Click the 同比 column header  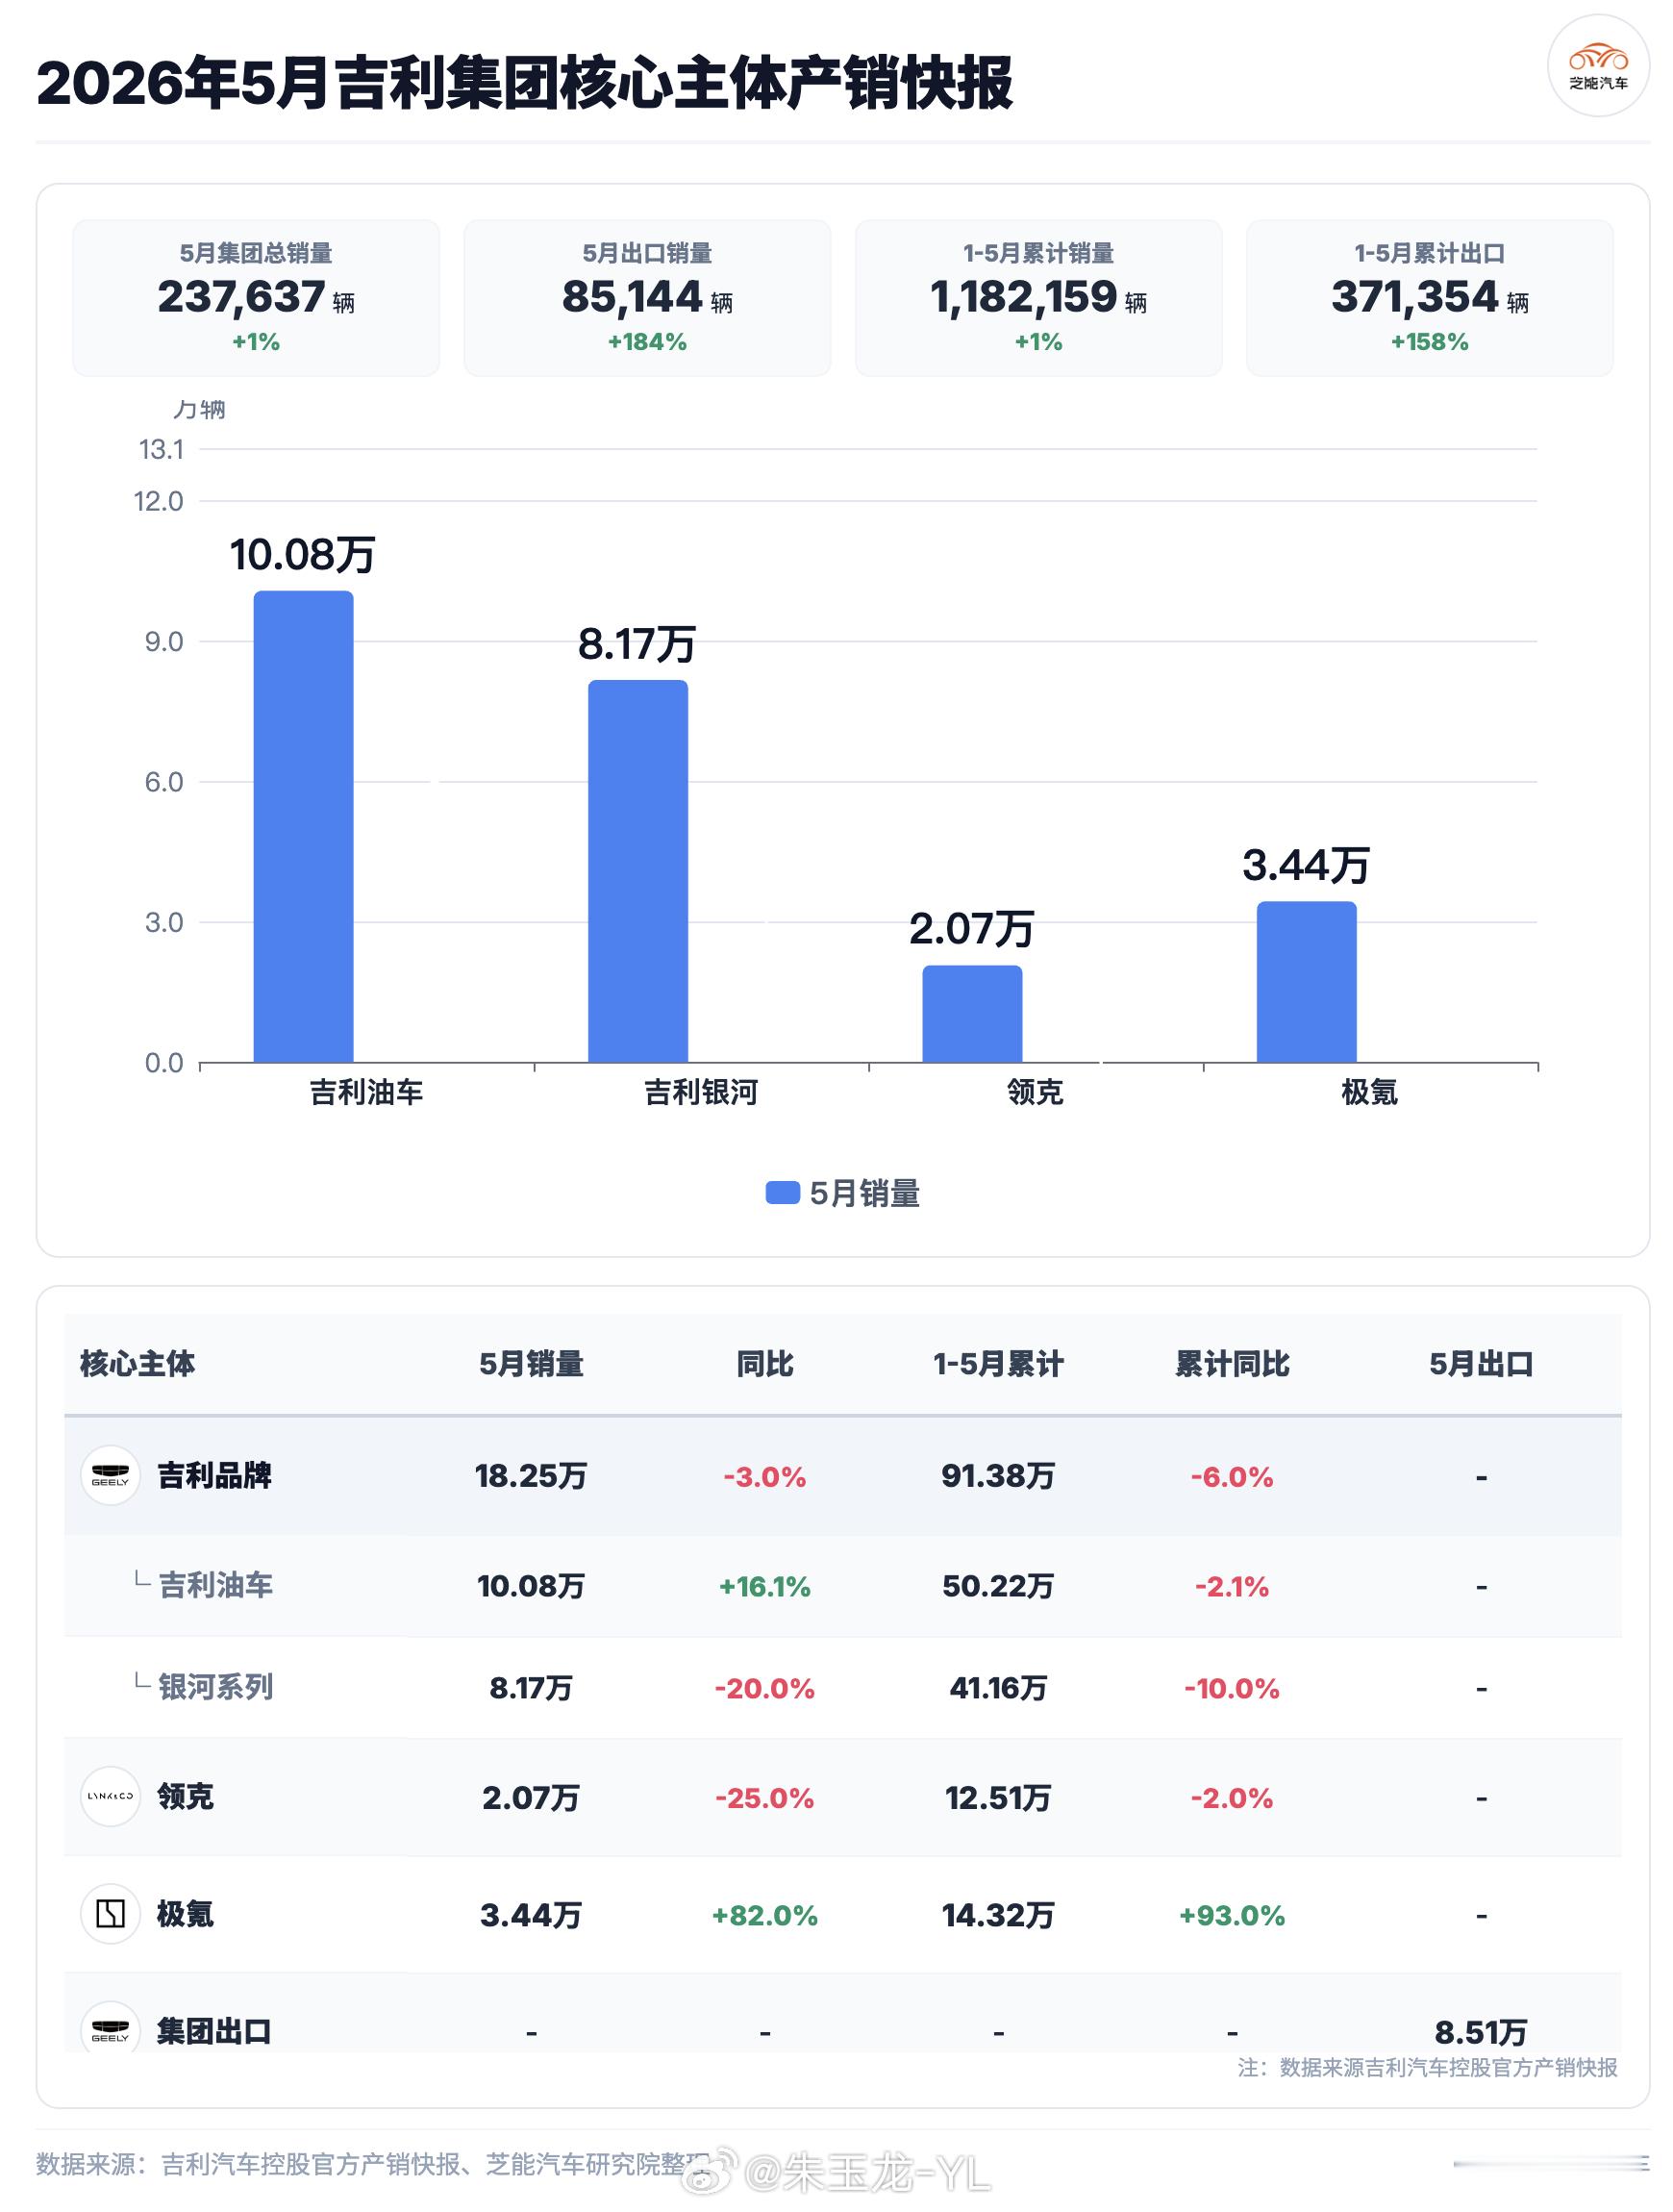point(765,1364)
